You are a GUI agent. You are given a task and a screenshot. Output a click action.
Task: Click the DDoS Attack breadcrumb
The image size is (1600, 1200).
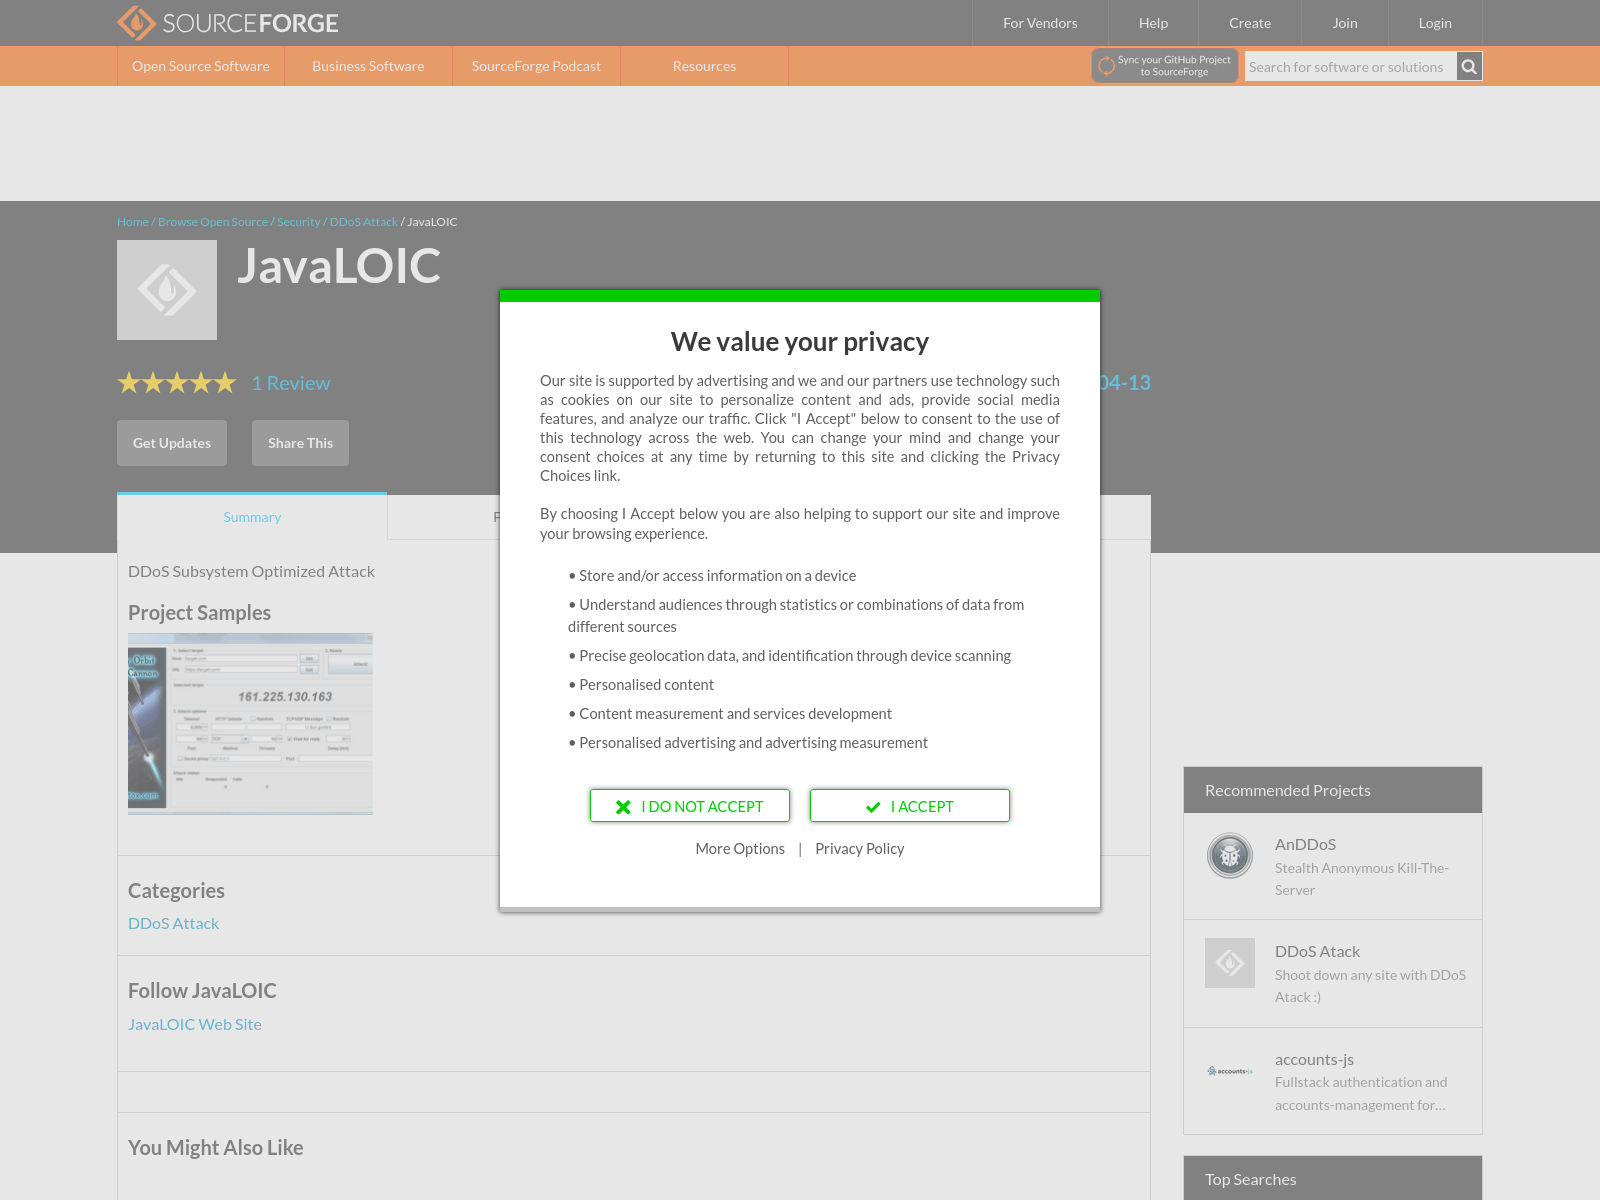pyautogui.click(x=364, y=222)
